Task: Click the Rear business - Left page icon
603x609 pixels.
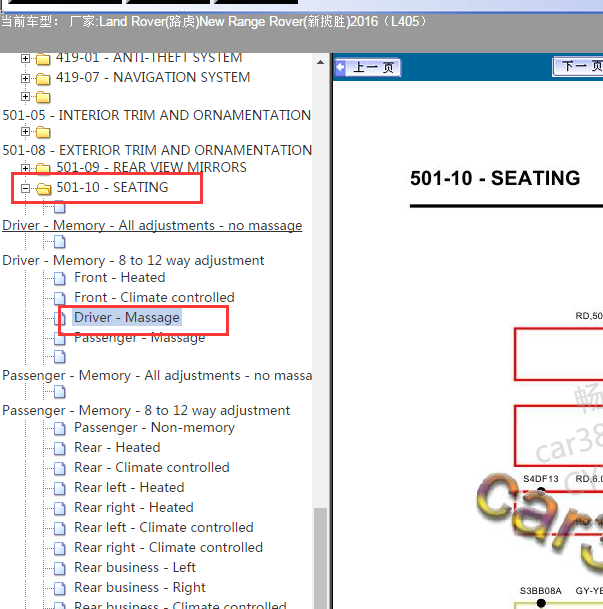Action: (59, 568)
